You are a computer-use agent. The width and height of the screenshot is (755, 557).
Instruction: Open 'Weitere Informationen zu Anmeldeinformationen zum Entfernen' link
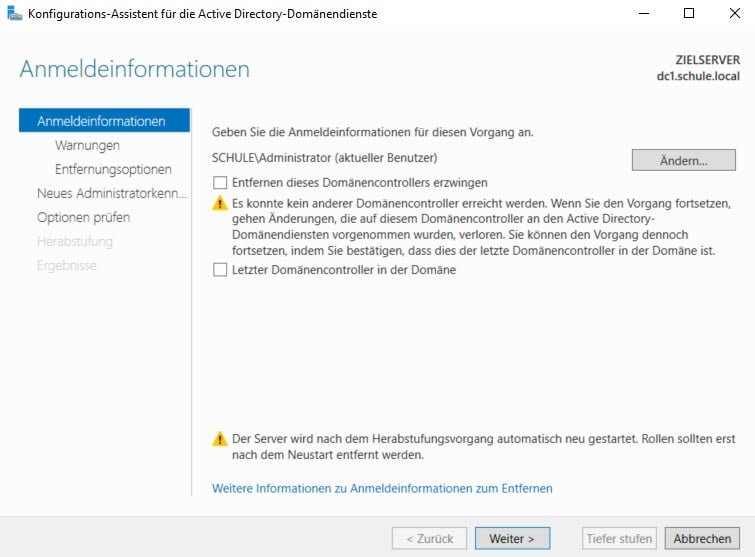(x=382, y=489)
